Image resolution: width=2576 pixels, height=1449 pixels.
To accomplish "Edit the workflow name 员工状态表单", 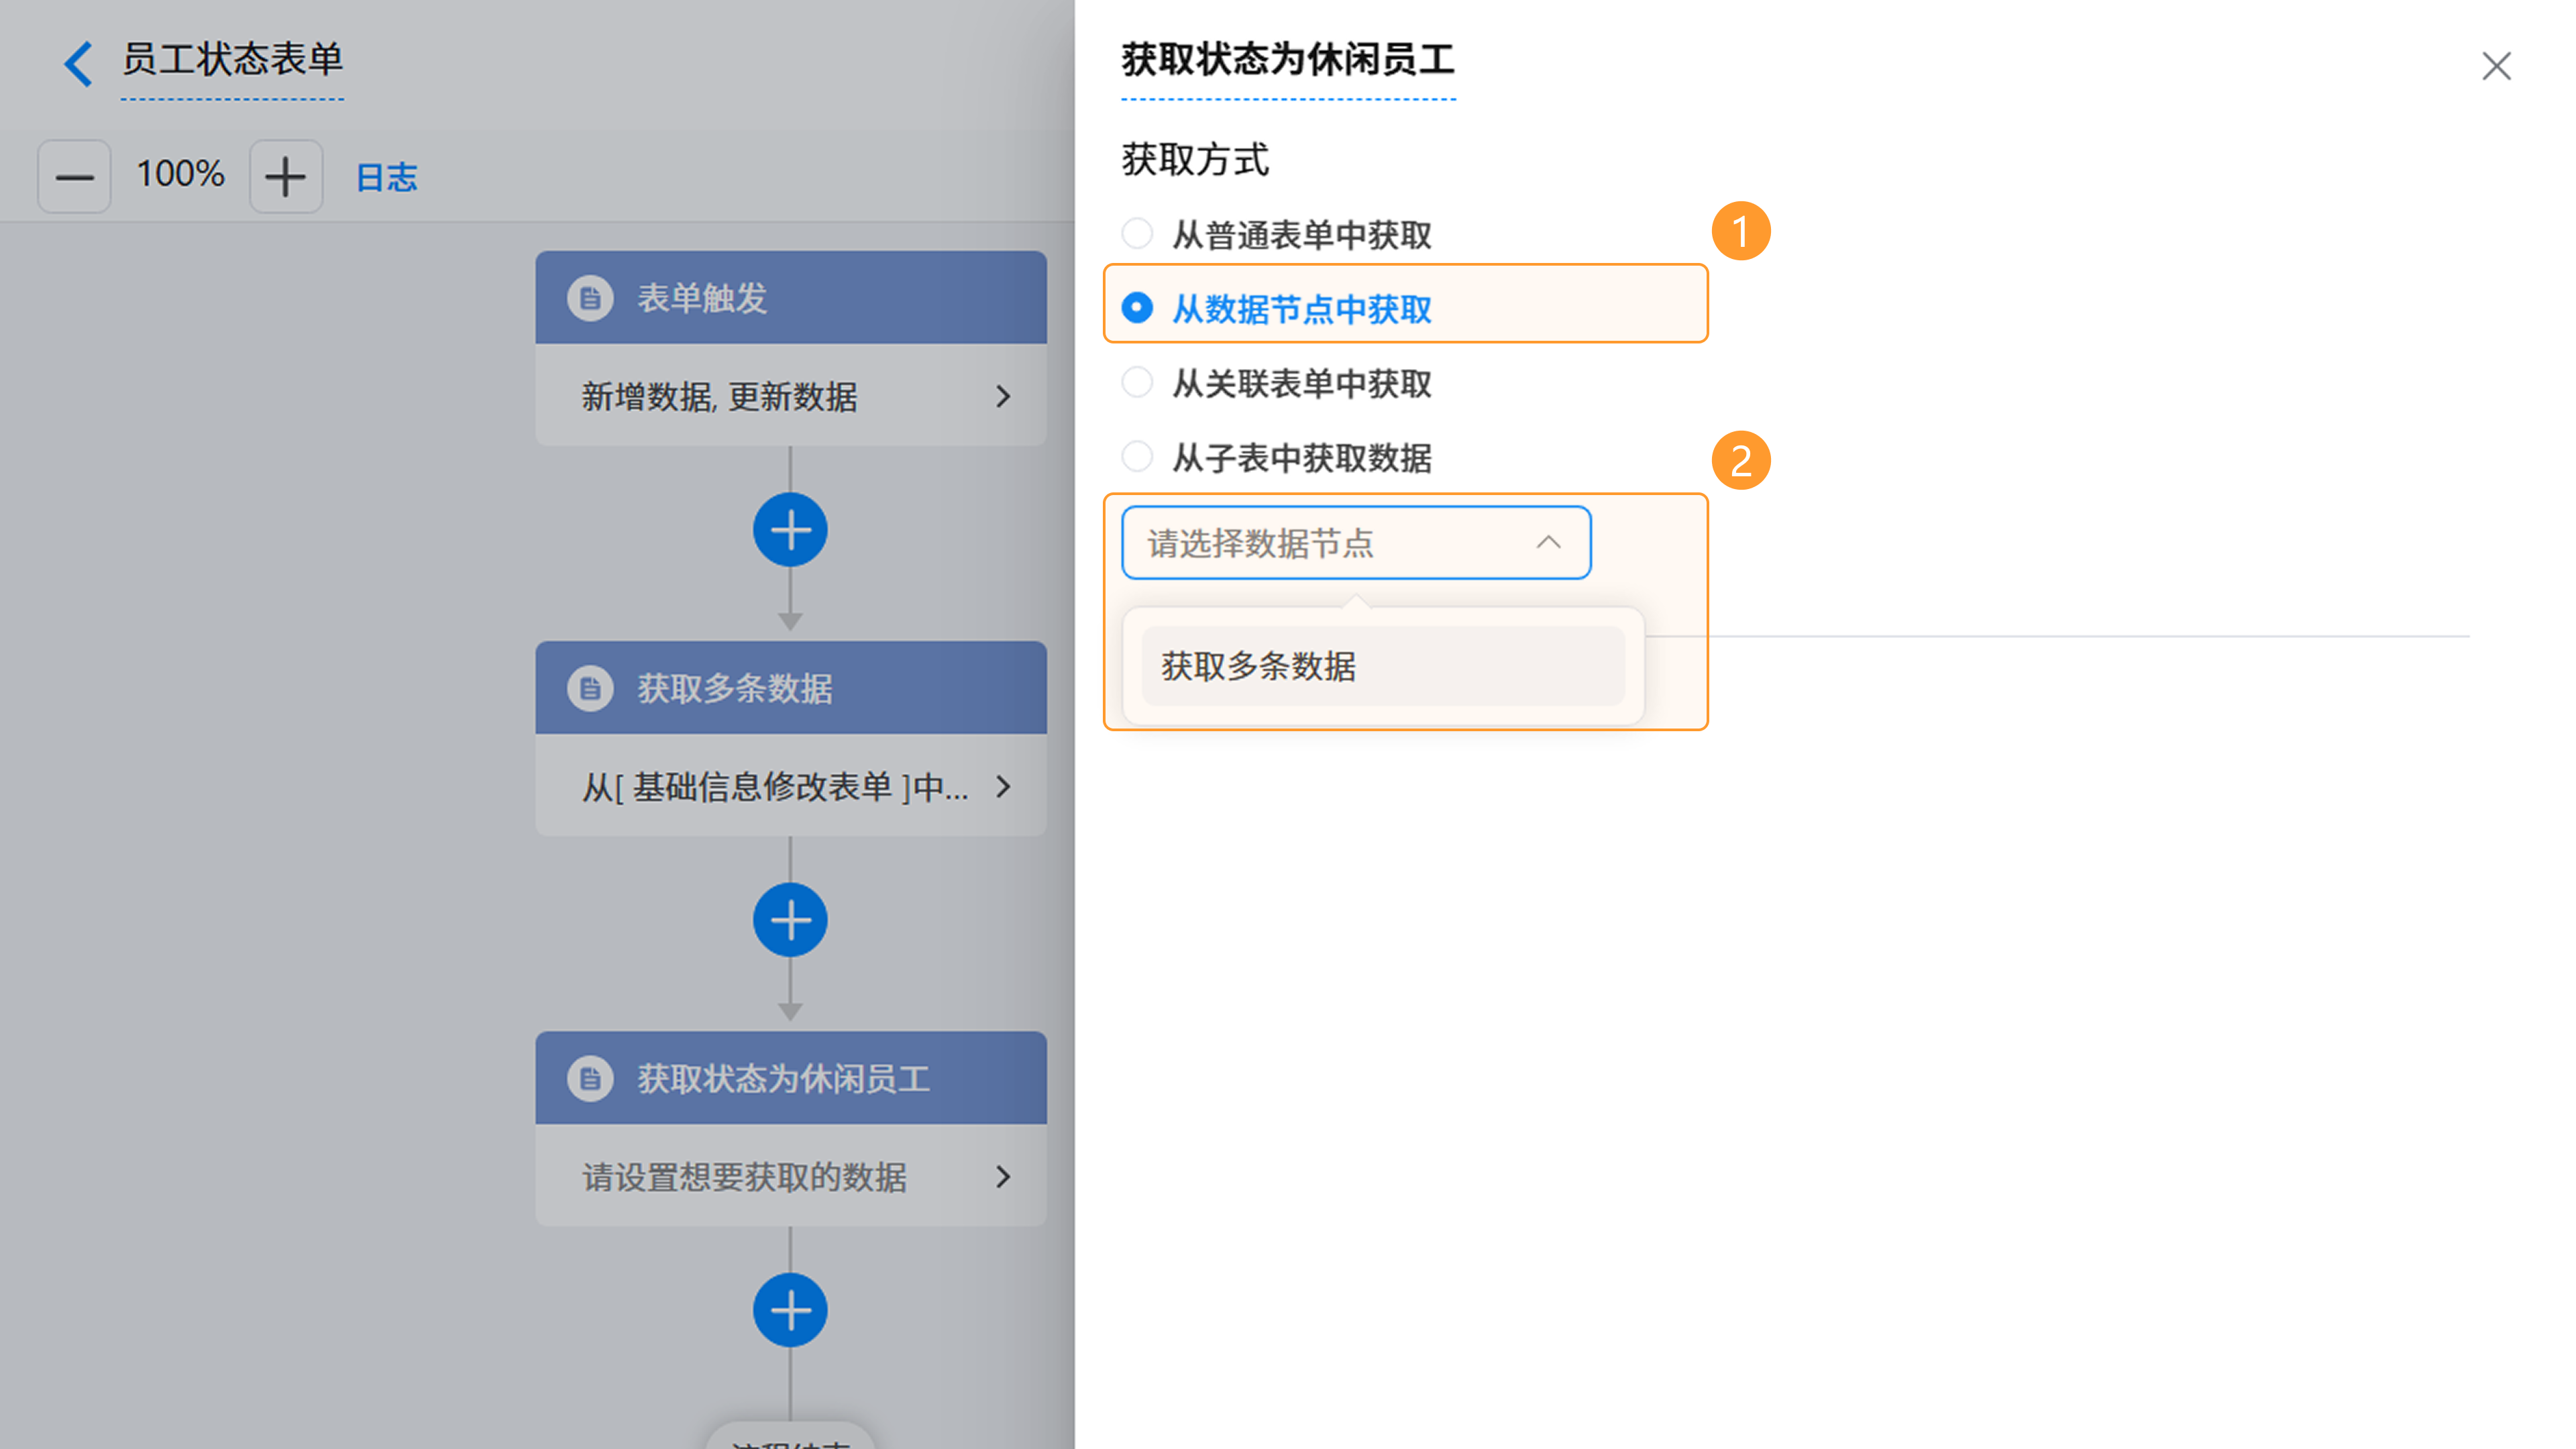I will coord(232,59).
